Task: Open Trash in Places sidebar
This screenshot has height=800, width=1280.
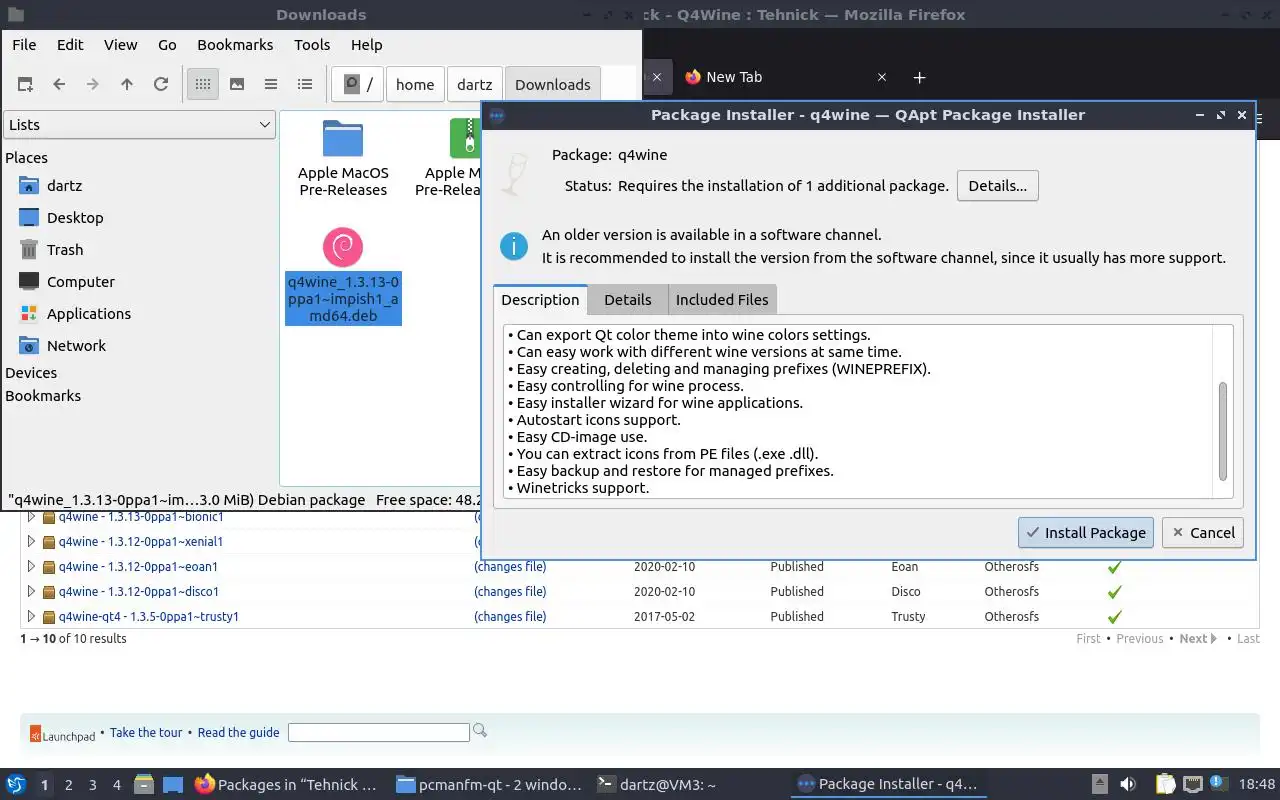Action: (65, 249)
